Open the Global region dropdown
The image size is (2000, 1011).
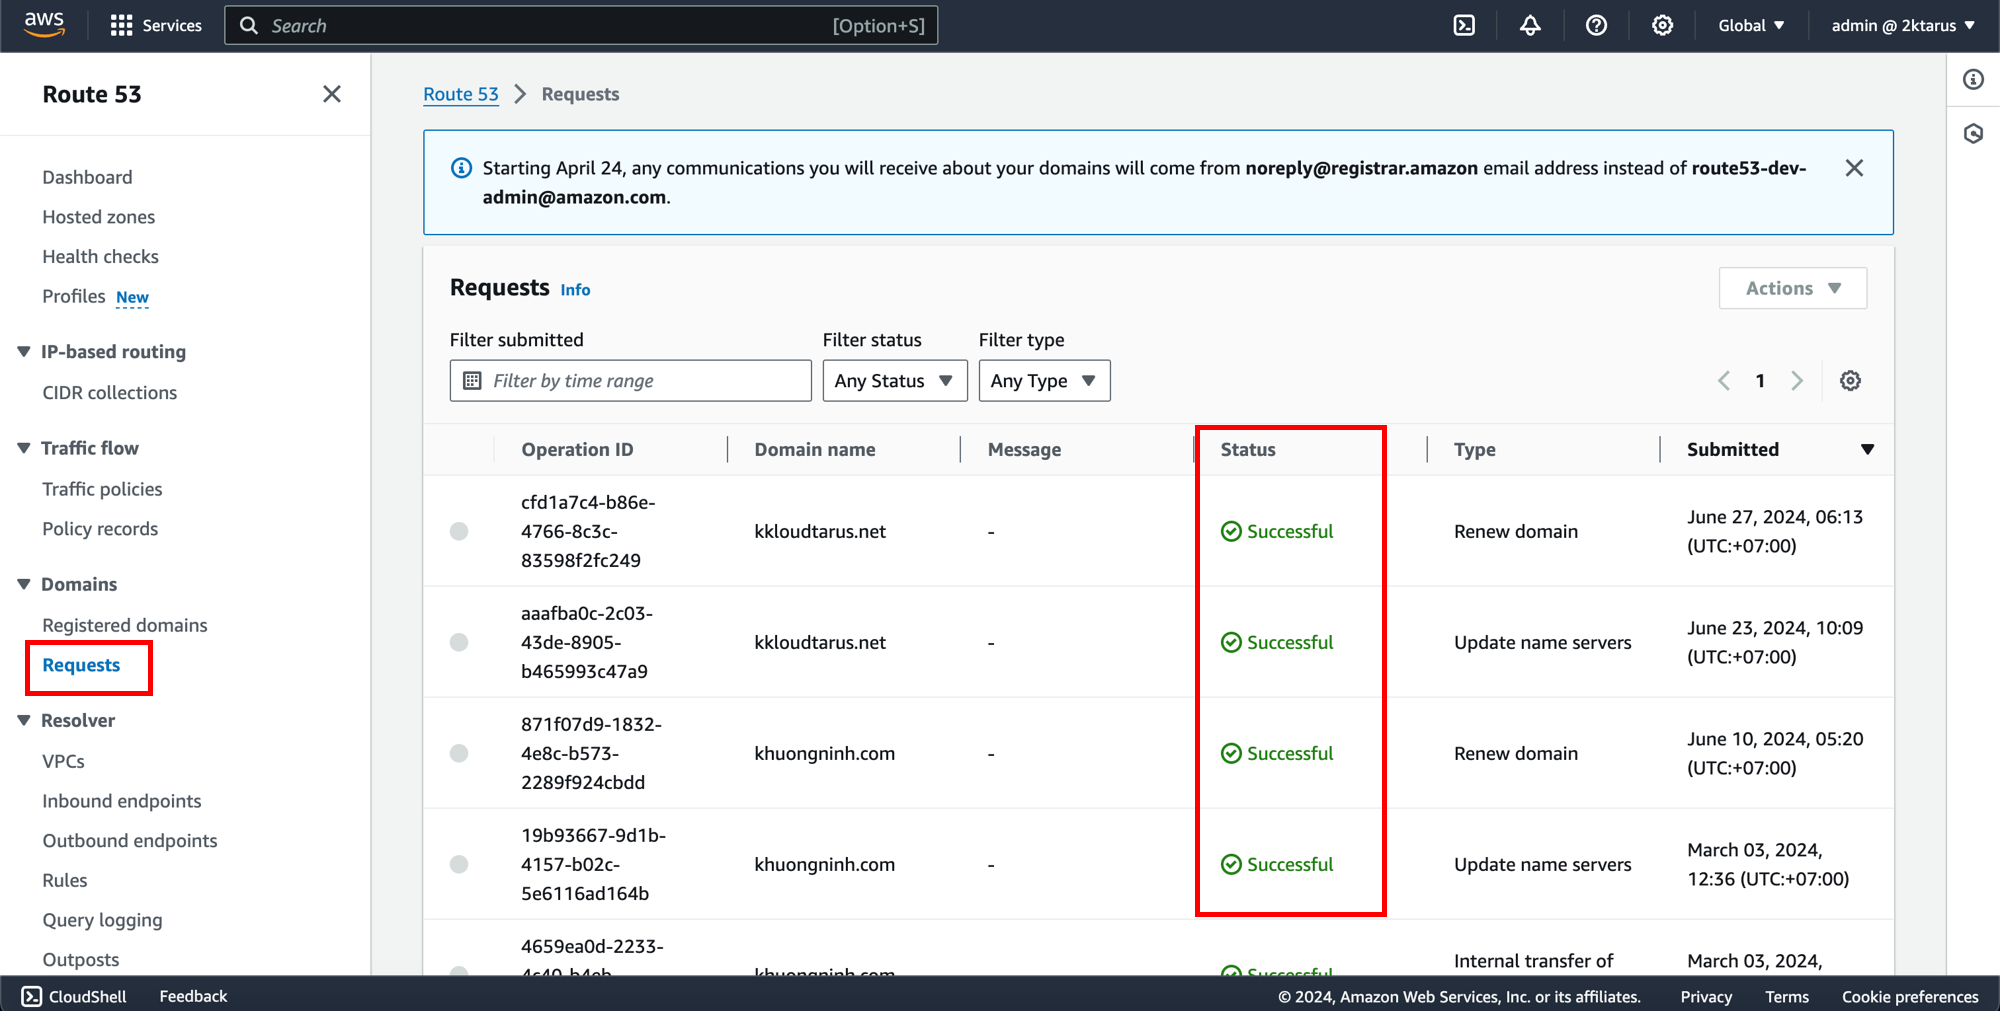point(1751,25)
